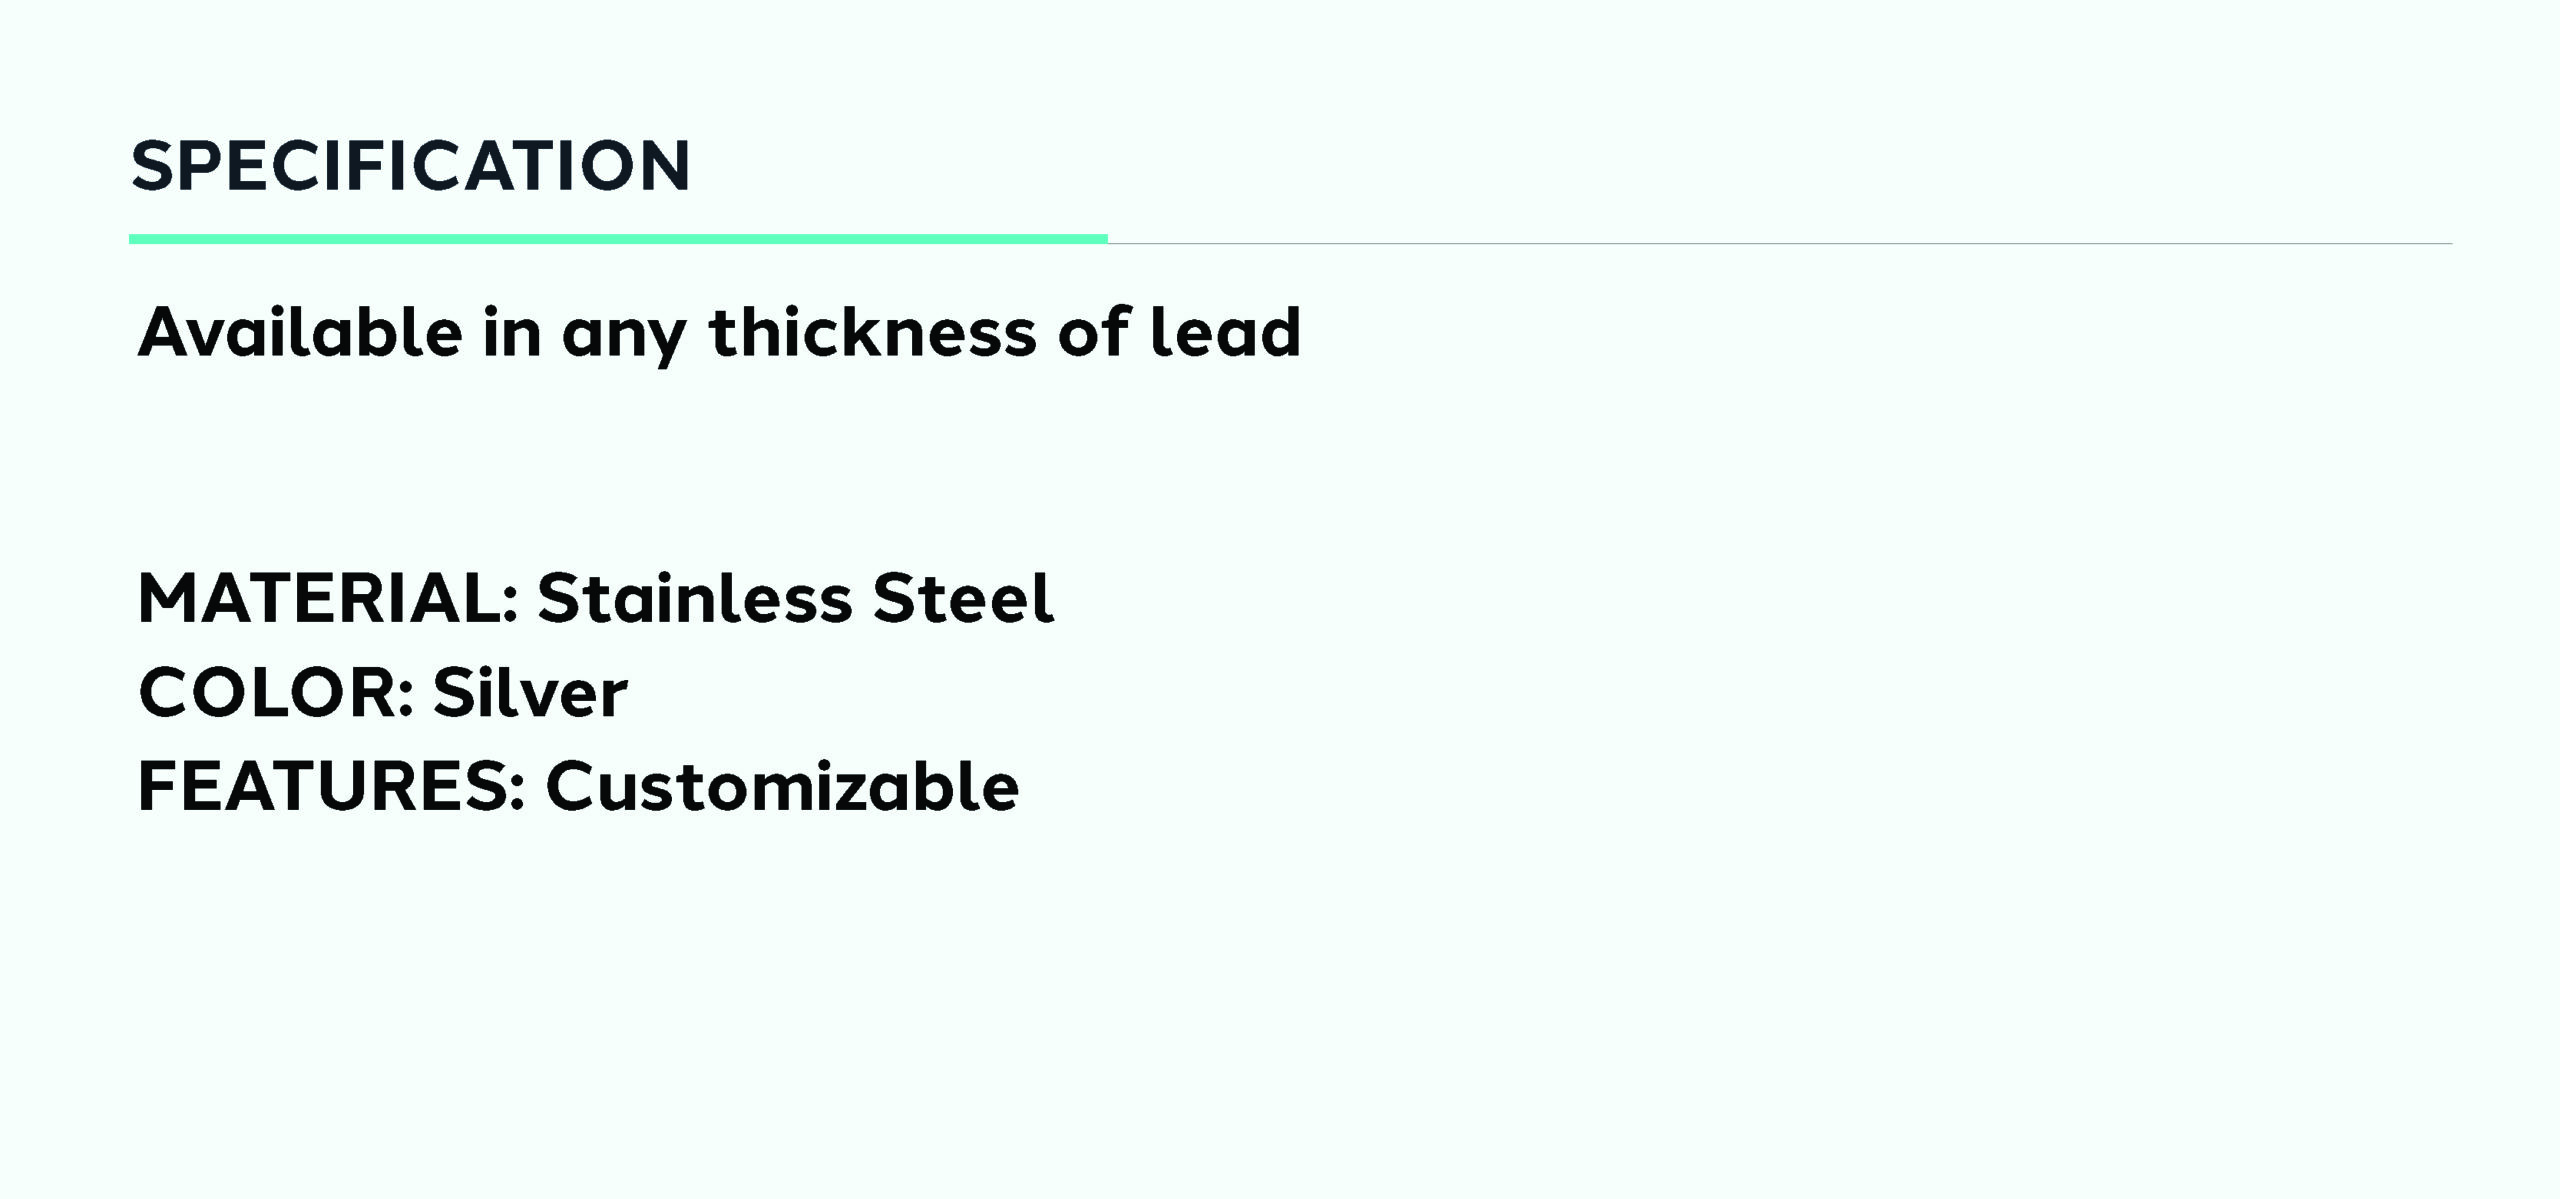Screen dimensions: 2560x1199
Task: Click the 'Customizable' feature value
Action: [782, 786]
